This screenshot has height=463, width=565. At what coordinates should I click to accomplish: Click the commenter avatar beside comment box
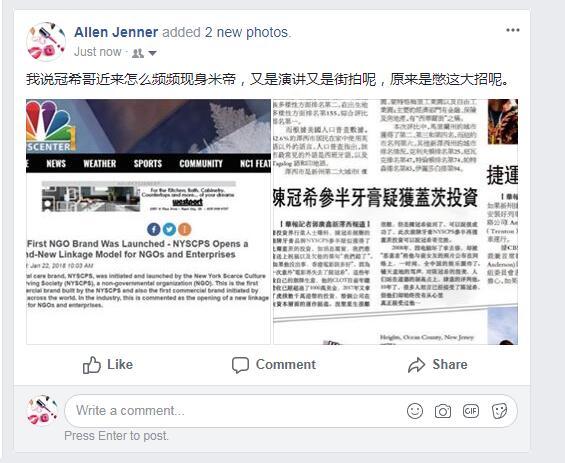click(x=43, y=410)
